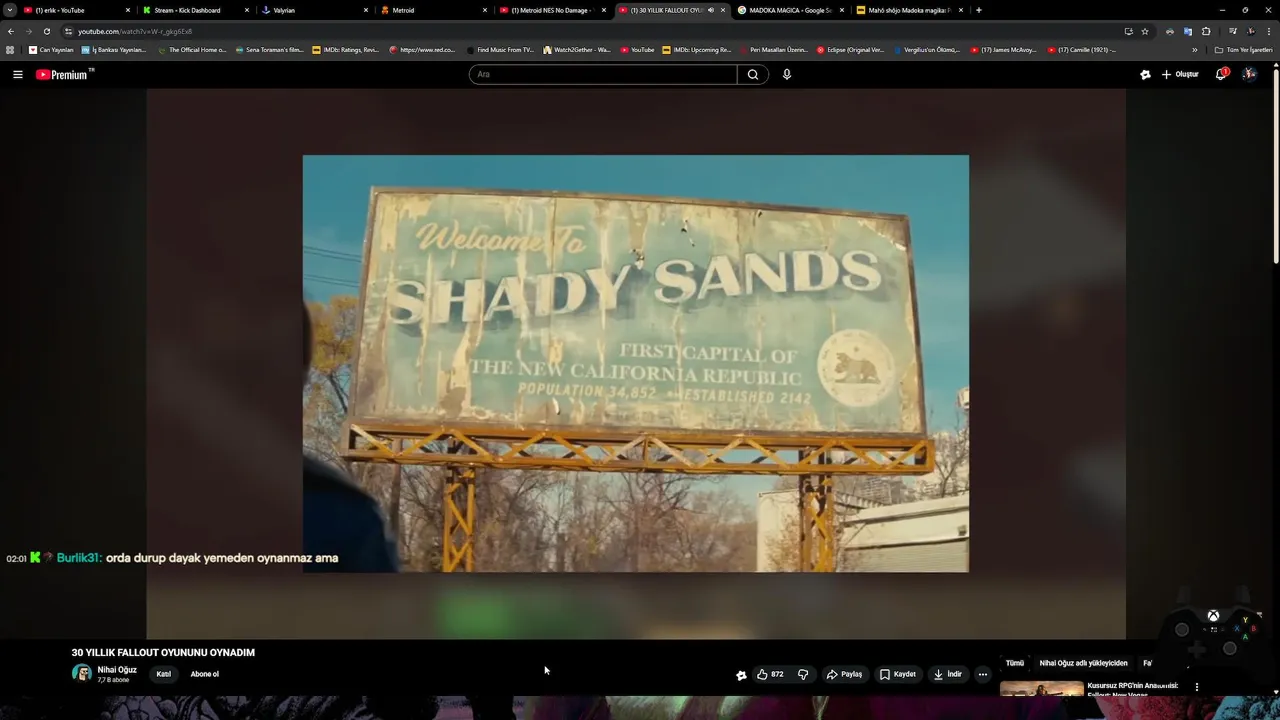The height and width of the screenshot is (720, 1280).
Task: Open IMDb: Ratings, Reviews bookmark
Action: tap(345, 50)
